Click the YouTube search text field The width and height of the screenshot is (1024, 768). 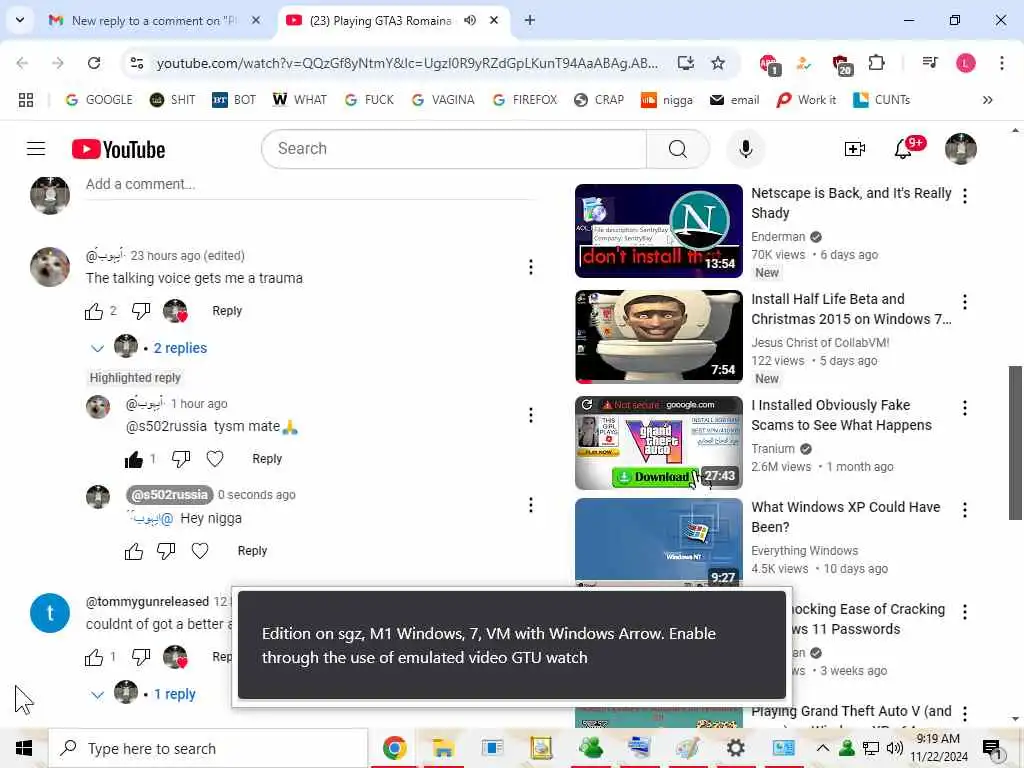454,149
